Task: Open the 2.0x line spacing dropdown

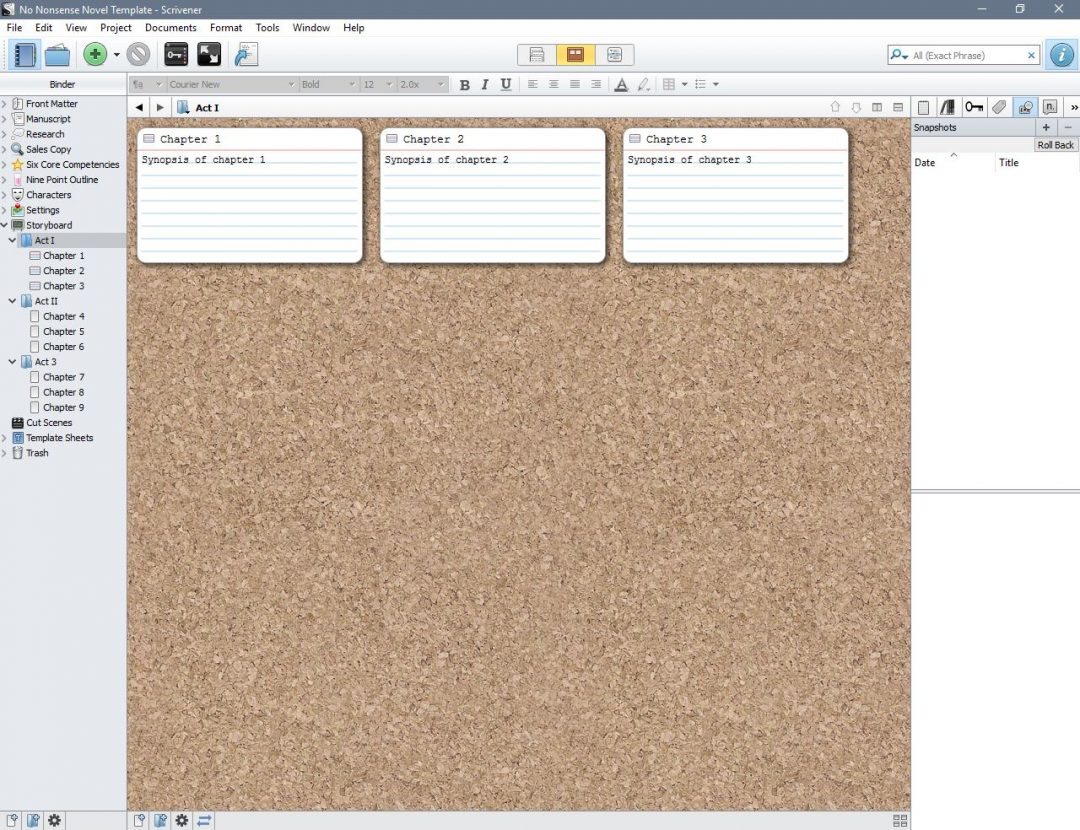Action: coord(422,84)
